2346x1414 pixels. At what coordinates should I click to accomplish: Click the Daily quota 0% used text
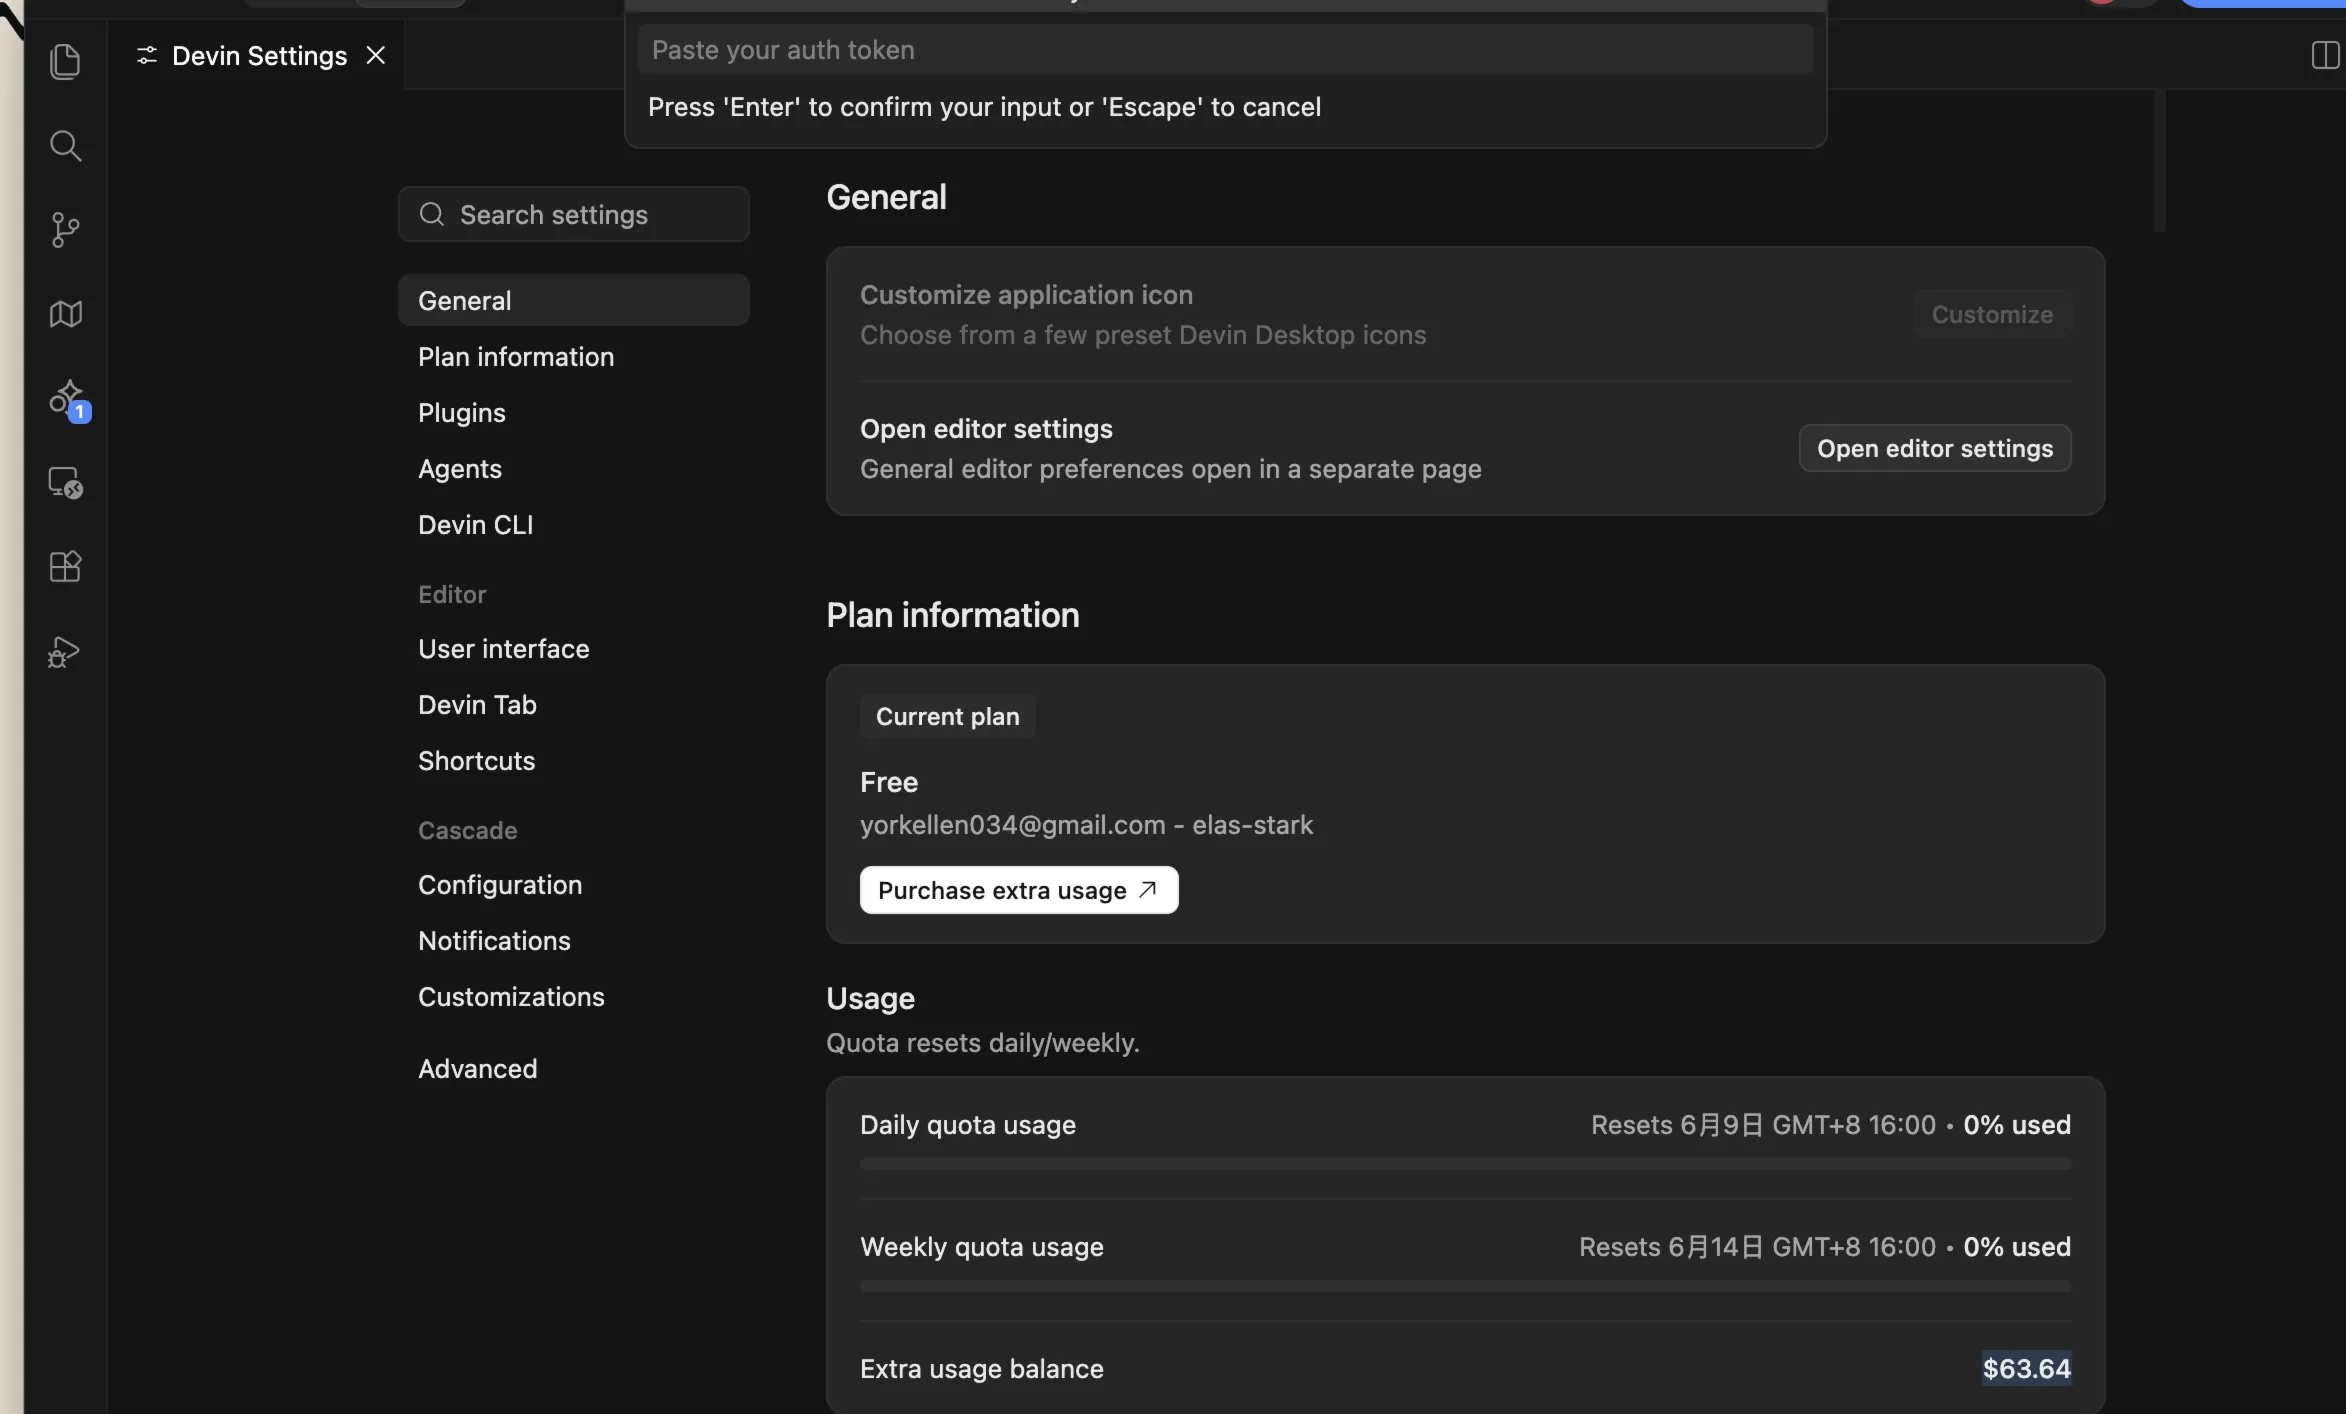tap(2017, 1125)
